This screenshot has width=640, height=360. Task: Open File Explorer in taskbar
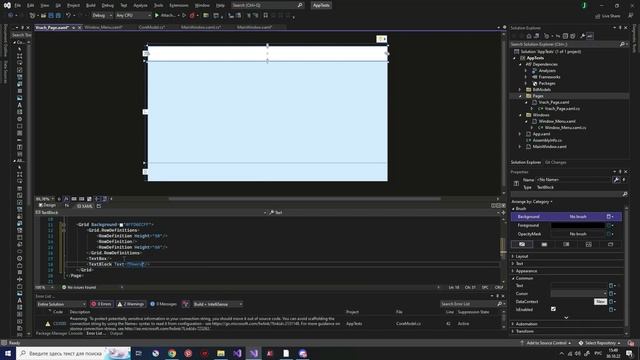point(221,353)
